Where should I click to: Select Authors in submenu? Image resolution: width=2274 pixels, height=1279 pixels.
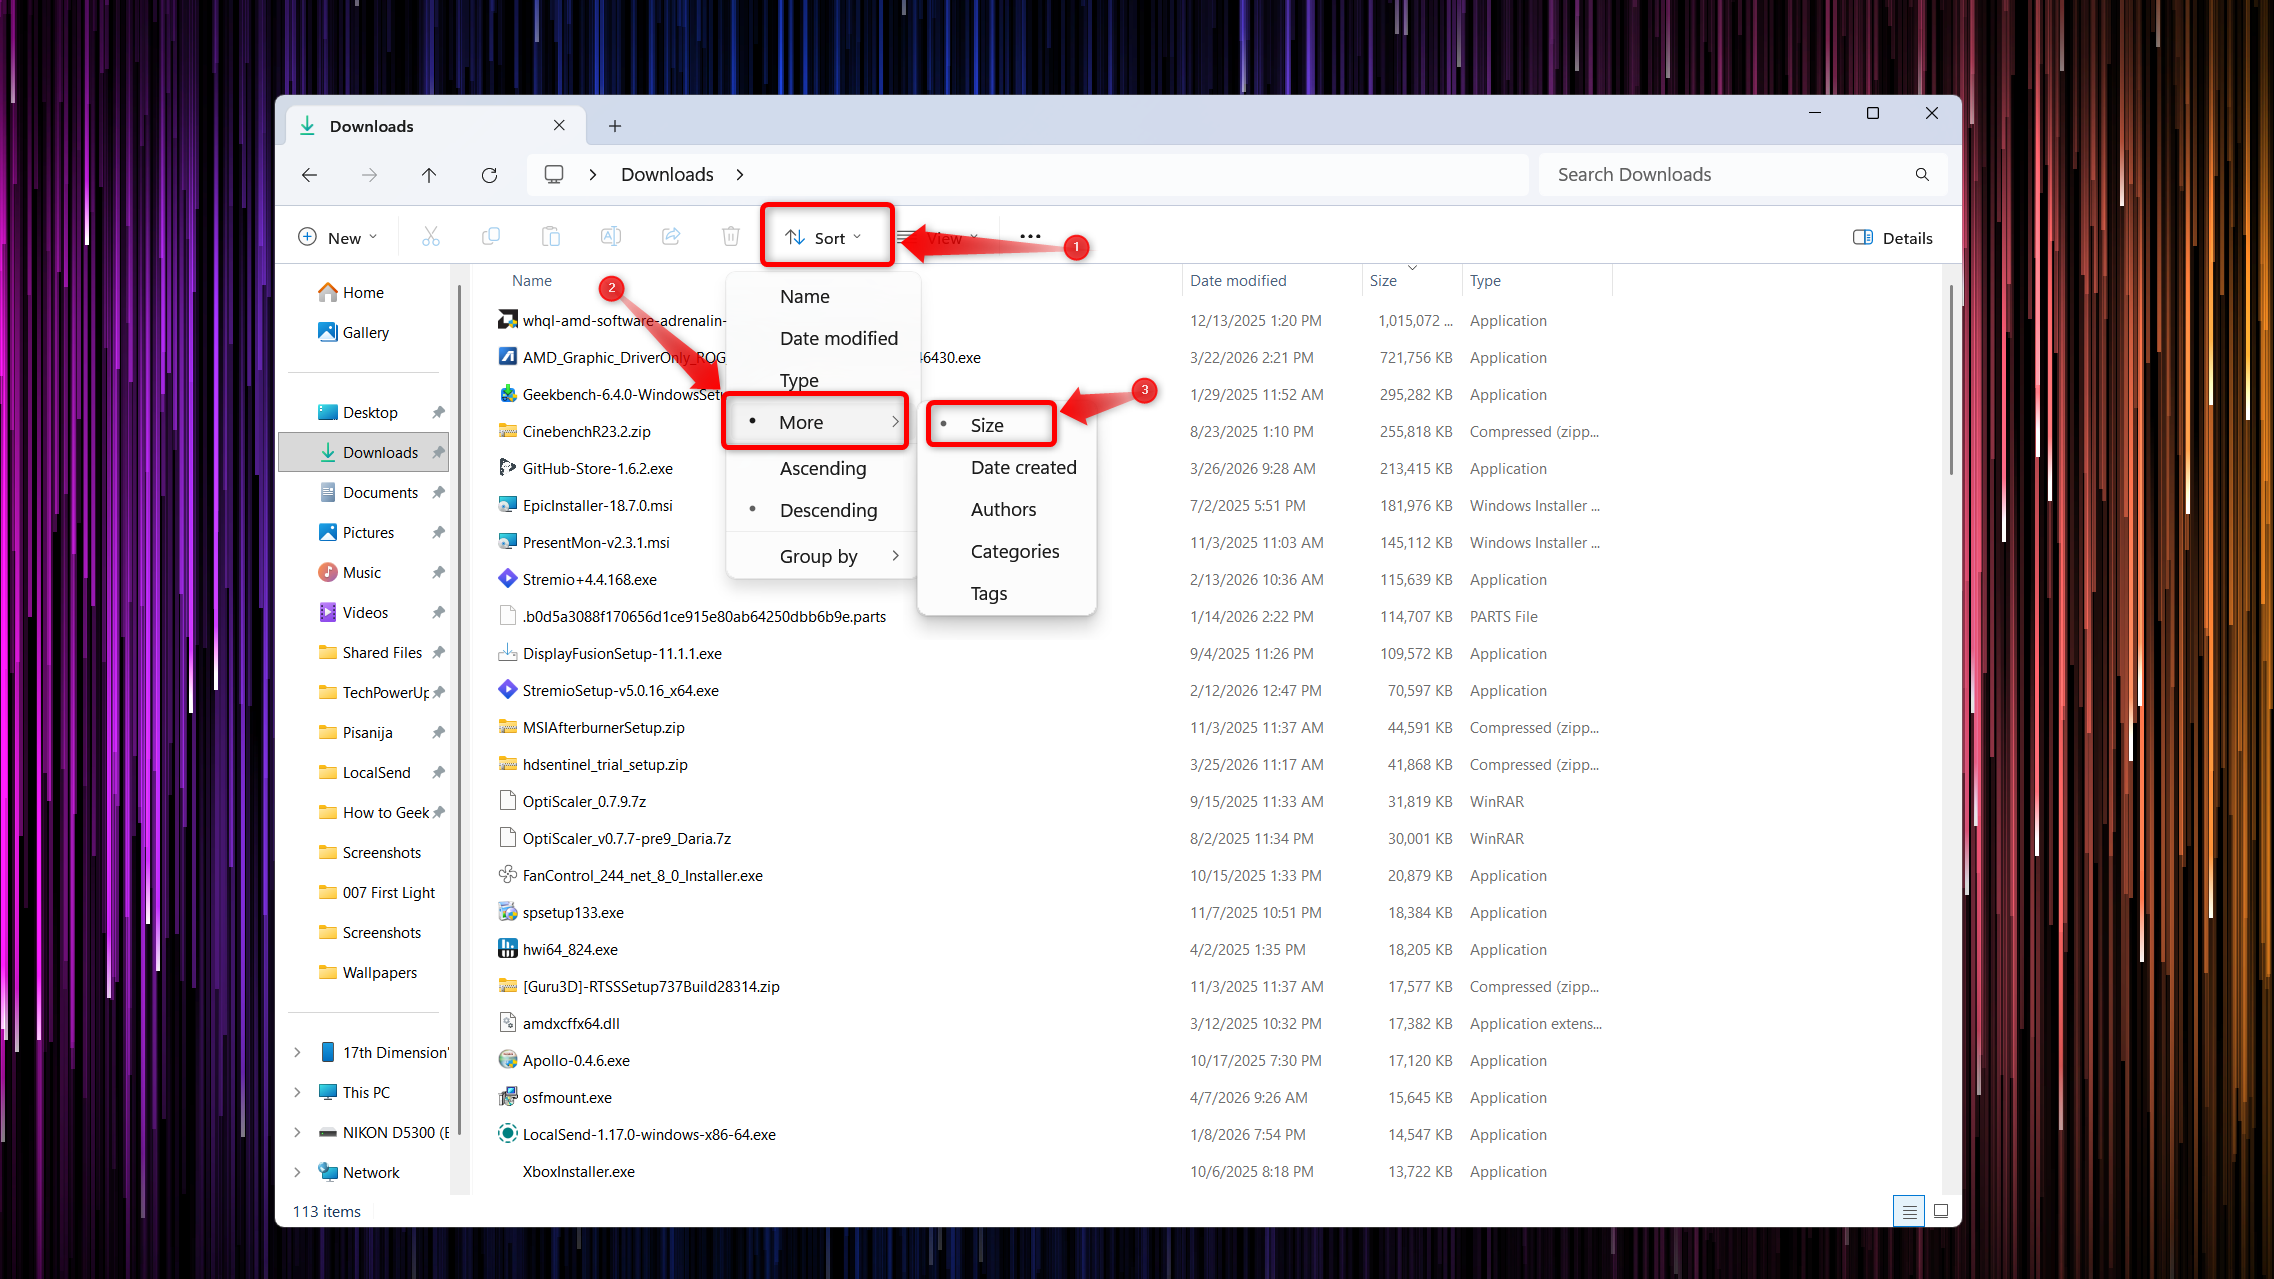(1006, 509)
